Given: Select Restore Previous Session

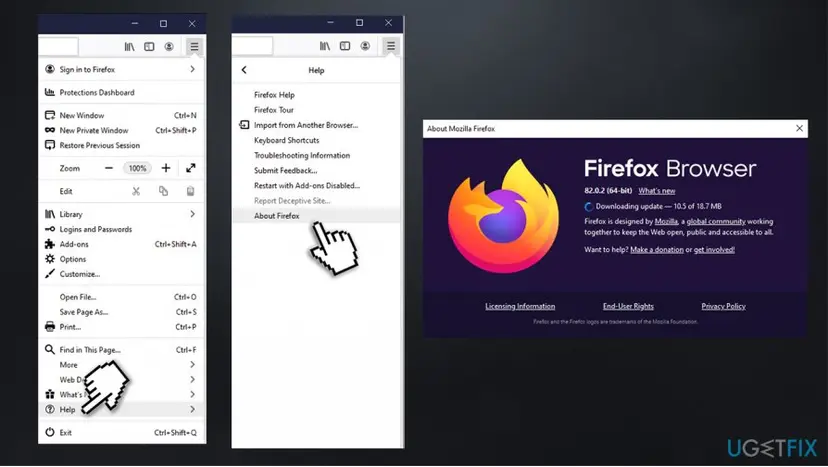Looking at the screenshot, I should tap(122, 145).
